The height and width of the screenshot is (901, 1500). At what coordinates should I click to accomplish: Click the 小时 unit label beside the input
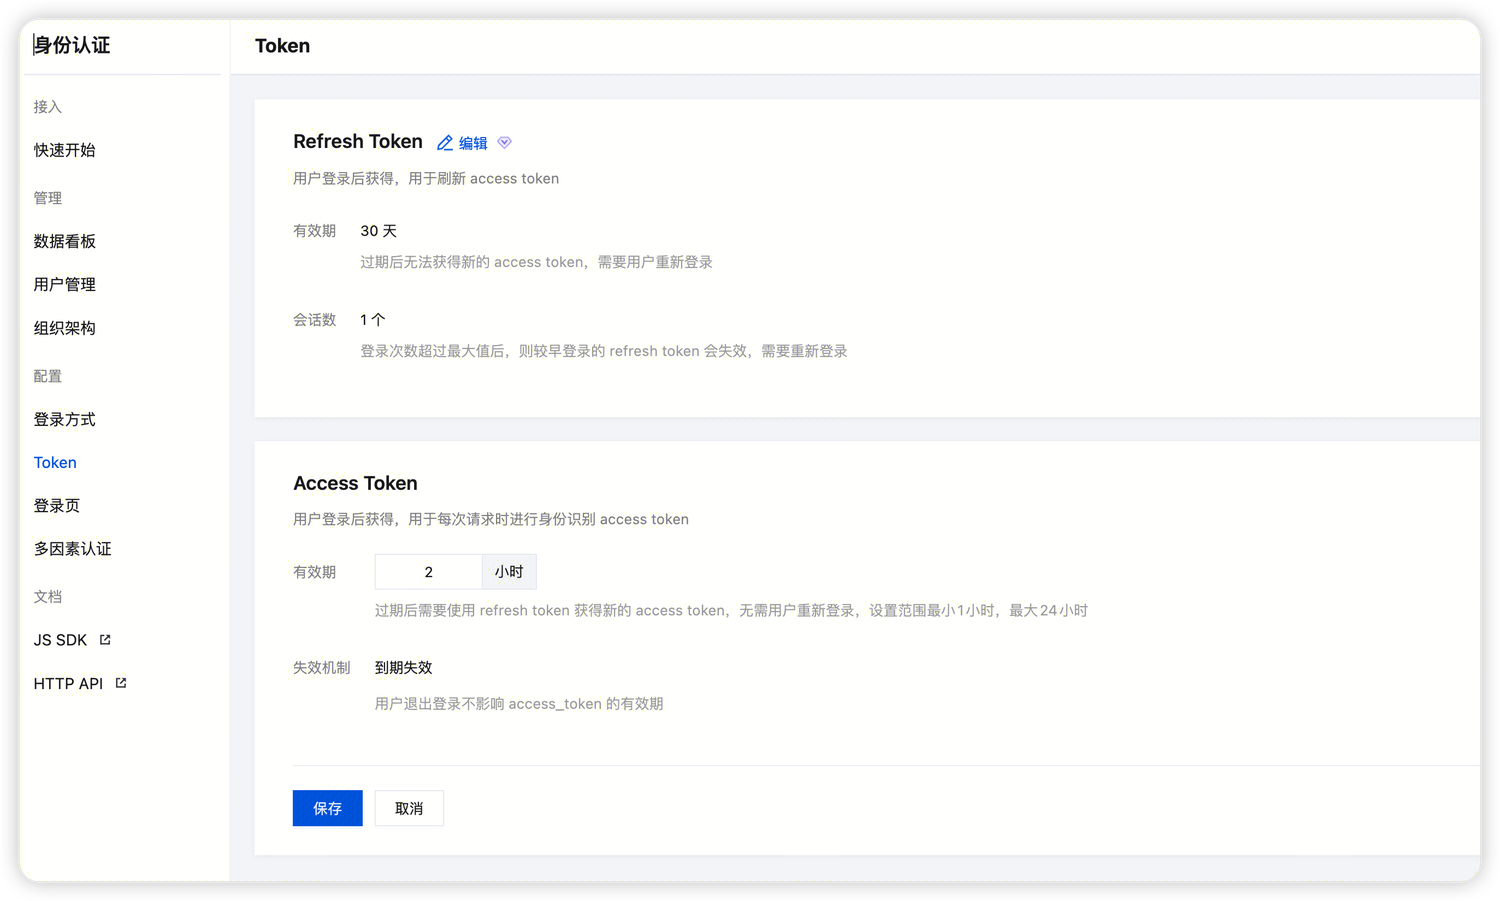509,572
